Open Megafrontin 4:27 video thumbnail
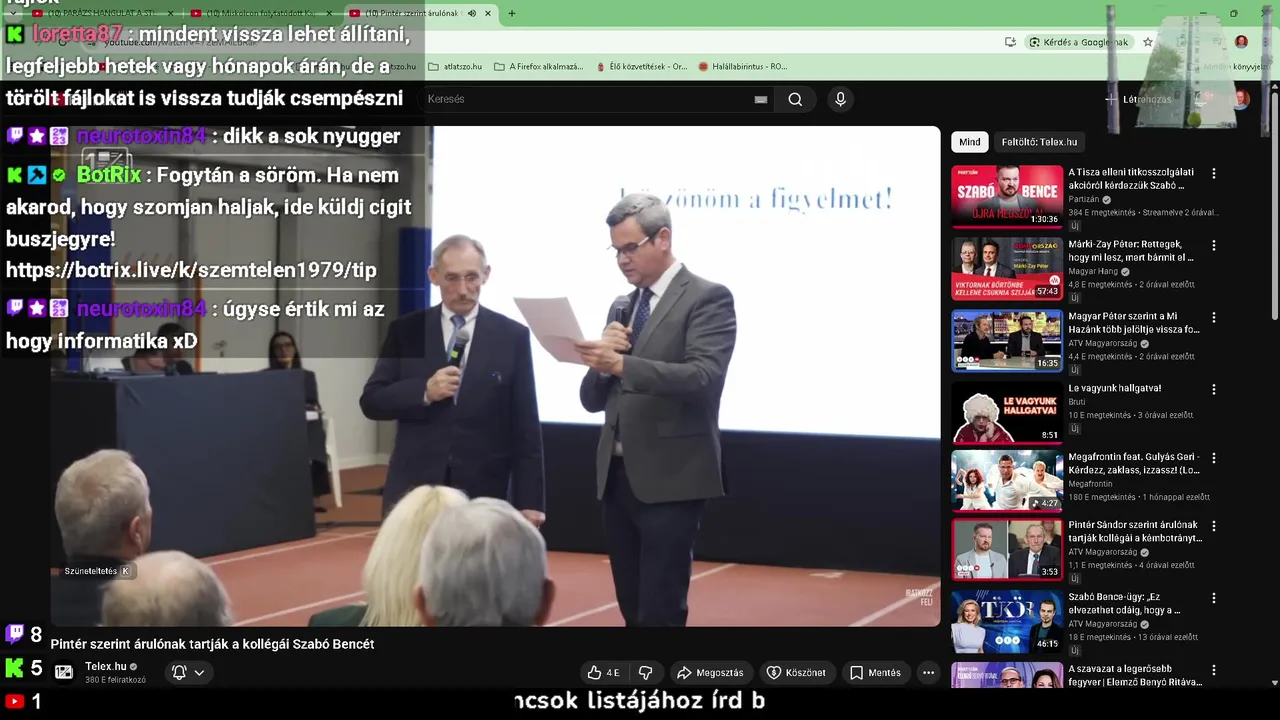Viewport: 1280px width, 720px height. (x=1006, y=481)
